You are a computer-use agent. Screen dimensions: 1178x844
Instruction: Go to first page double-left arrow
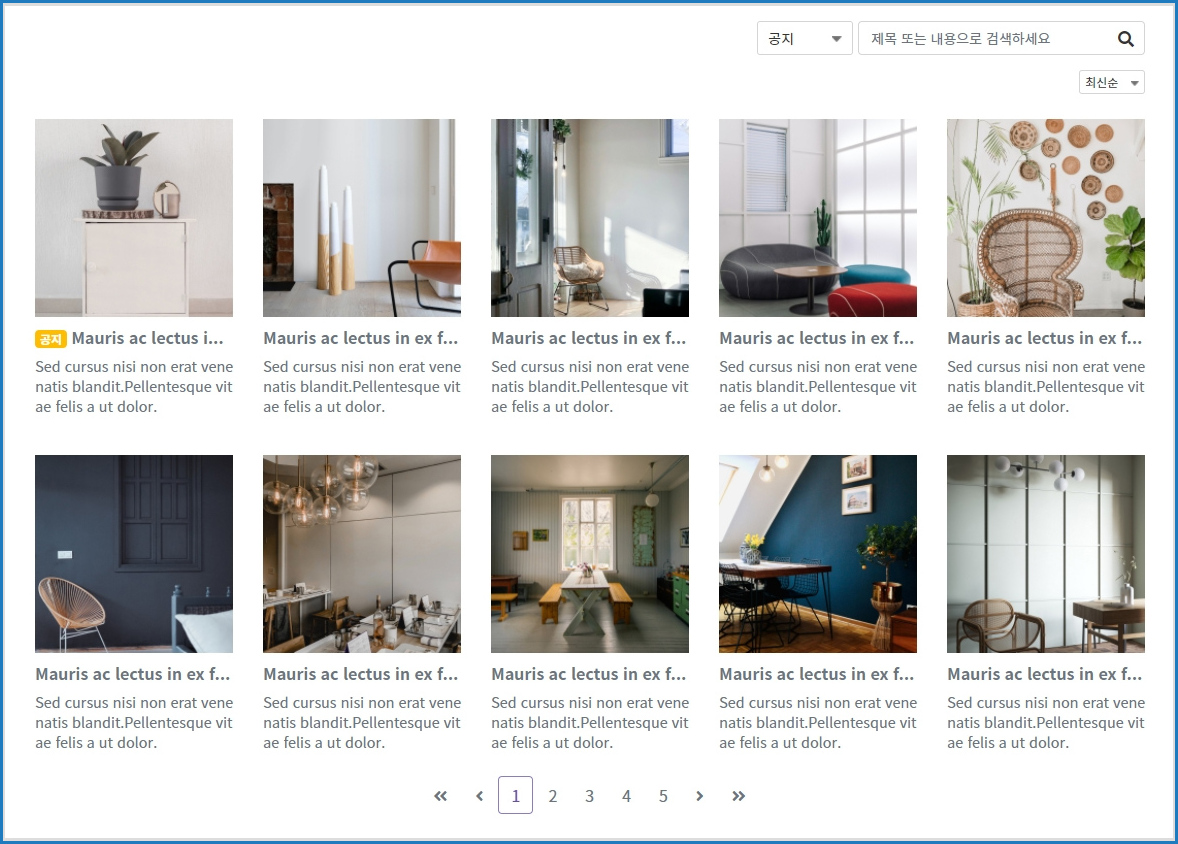click(x=441, y=796)
